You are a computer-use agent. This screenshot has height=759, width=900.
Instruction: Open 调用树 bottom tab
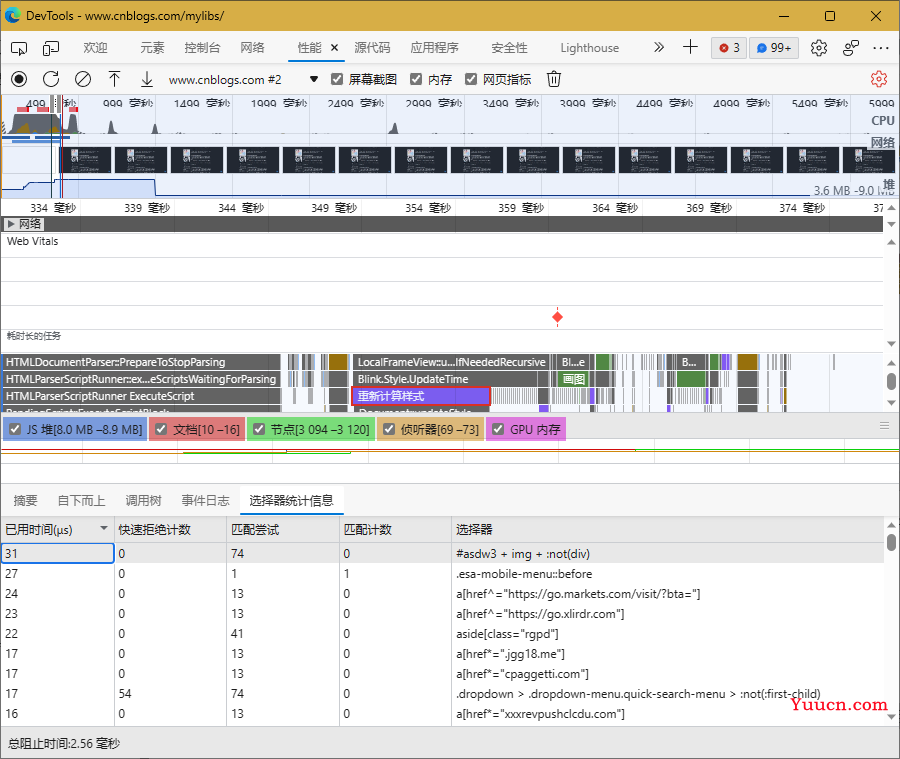click(x=143, y=501)
